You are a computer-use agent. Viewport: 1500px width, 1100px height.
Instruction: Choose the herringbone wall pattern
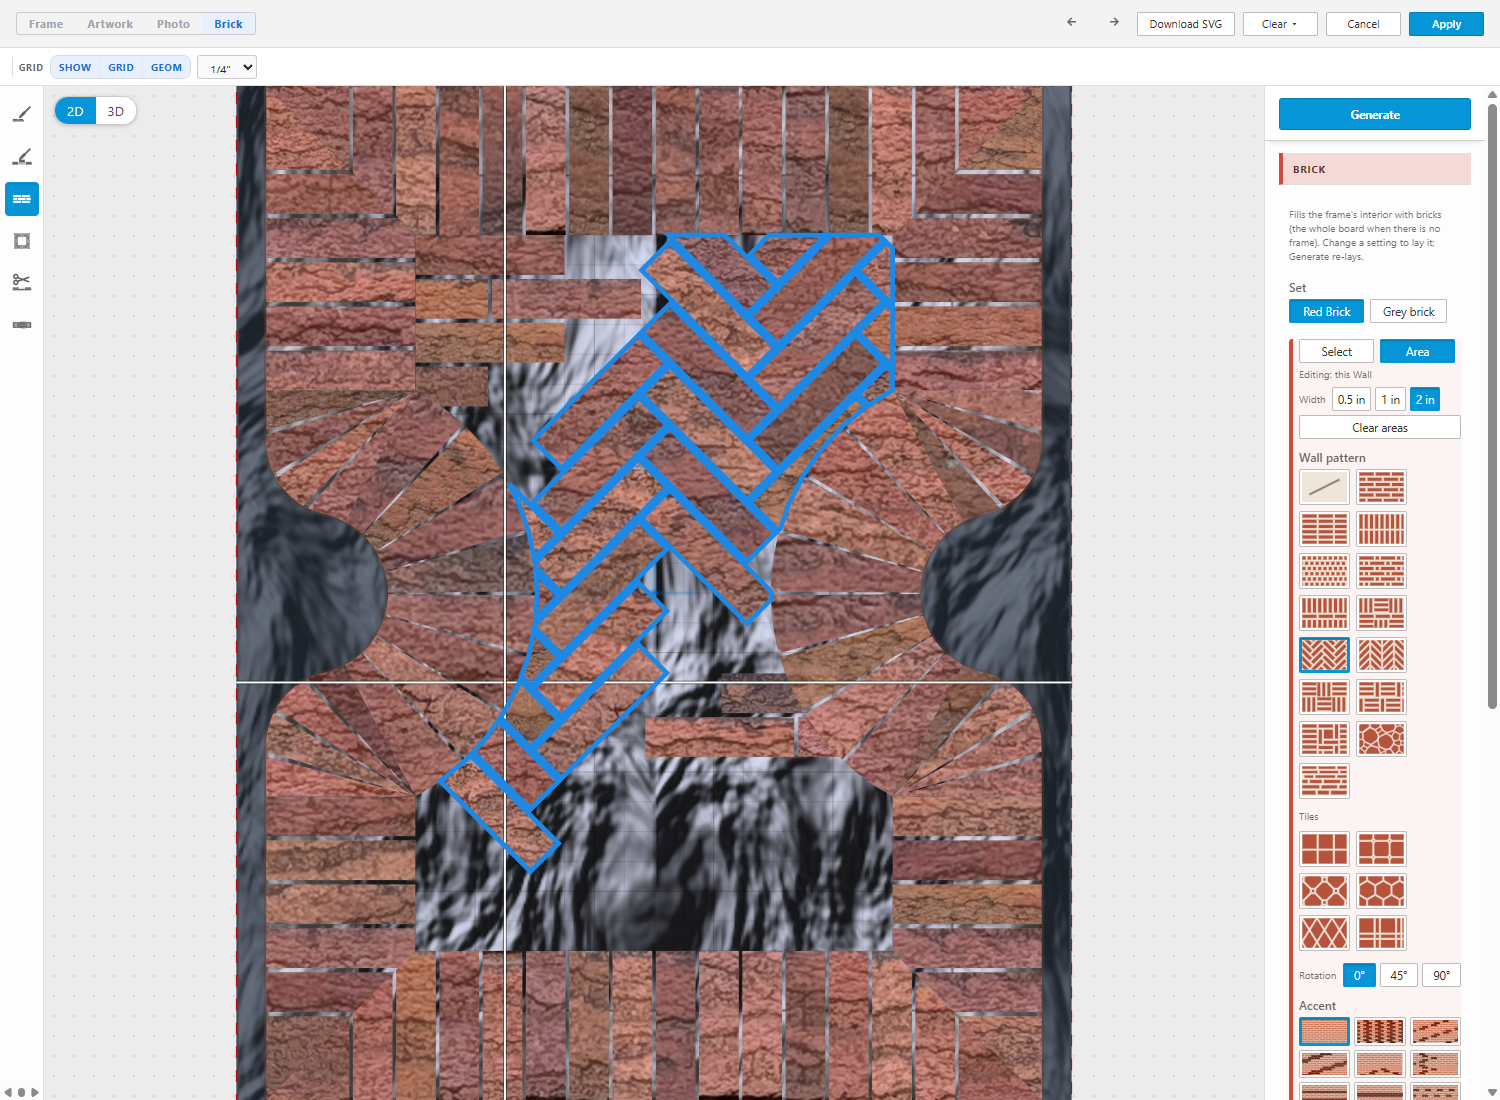click(x=1324, y=655)
